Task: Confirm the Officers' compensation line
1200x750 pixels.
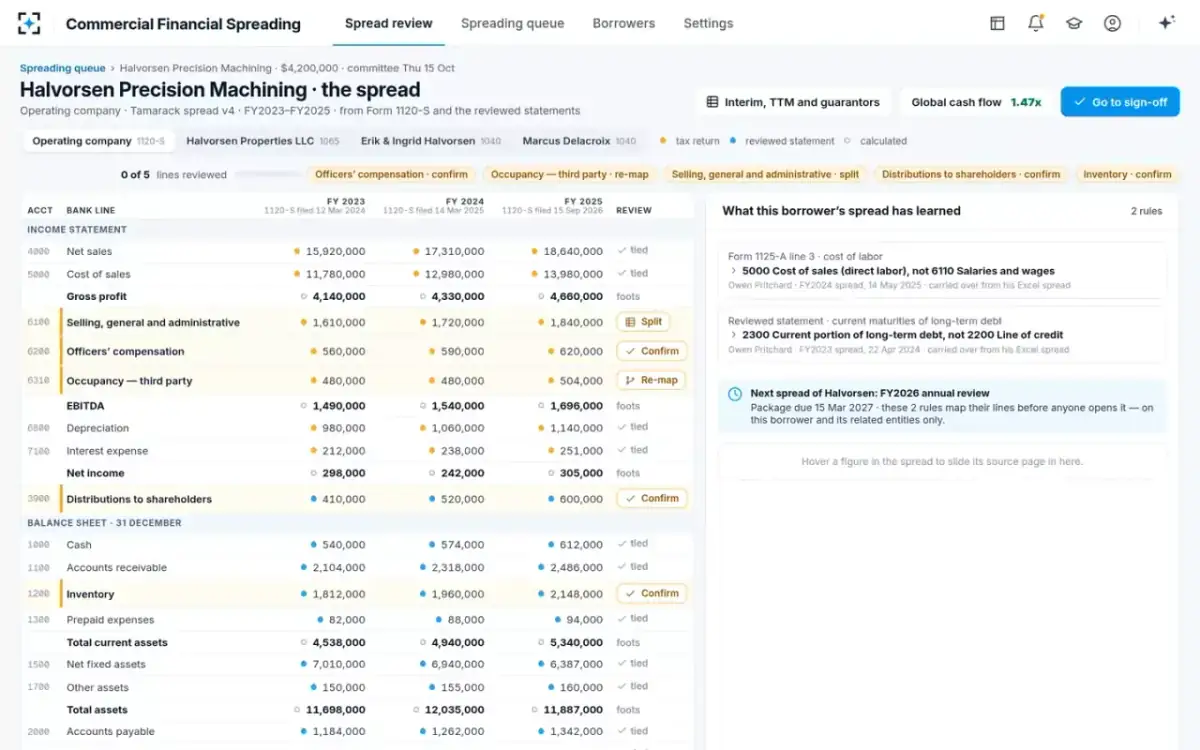Action: (651, 351)
